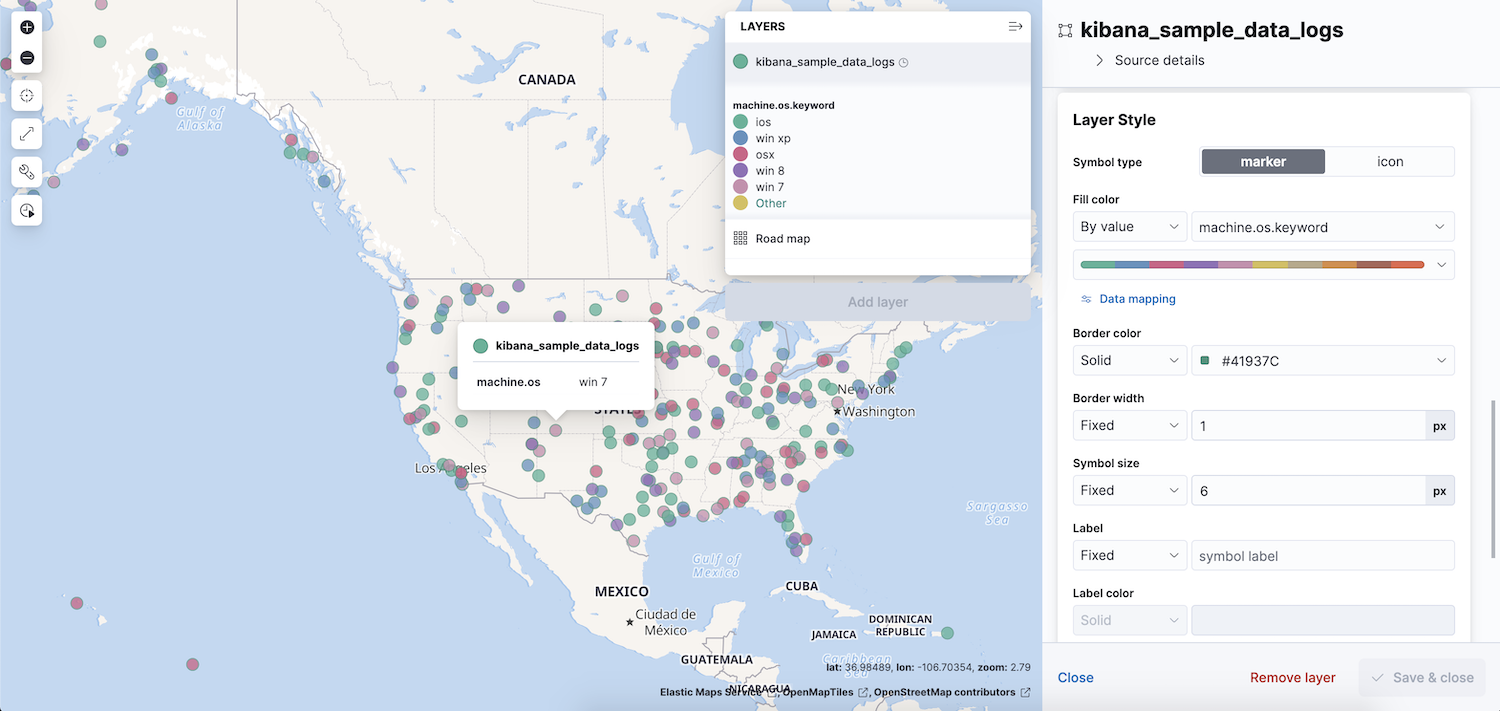
Task: Open the Fill color By value dropdown
Action: click(x=1129, y=226)
